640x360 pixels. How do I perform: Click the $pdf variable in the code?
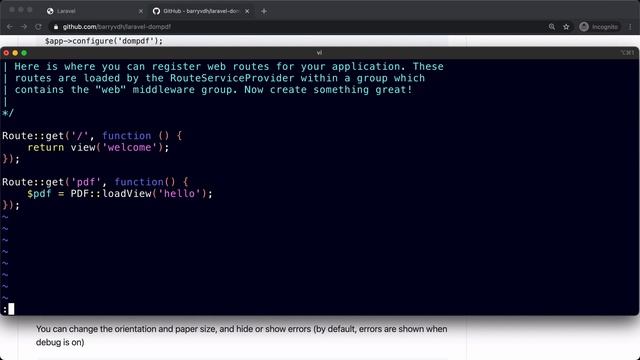[39, 193]
